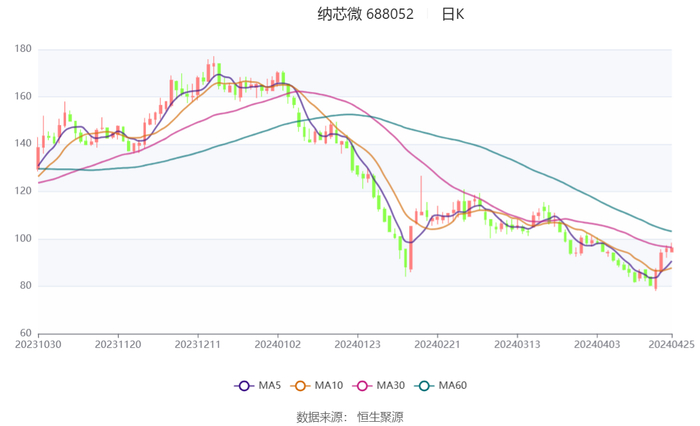The width and height of the screenshot is (700, 426).
Task: Click the 60 price axis label
Action: tap(27, 333)
